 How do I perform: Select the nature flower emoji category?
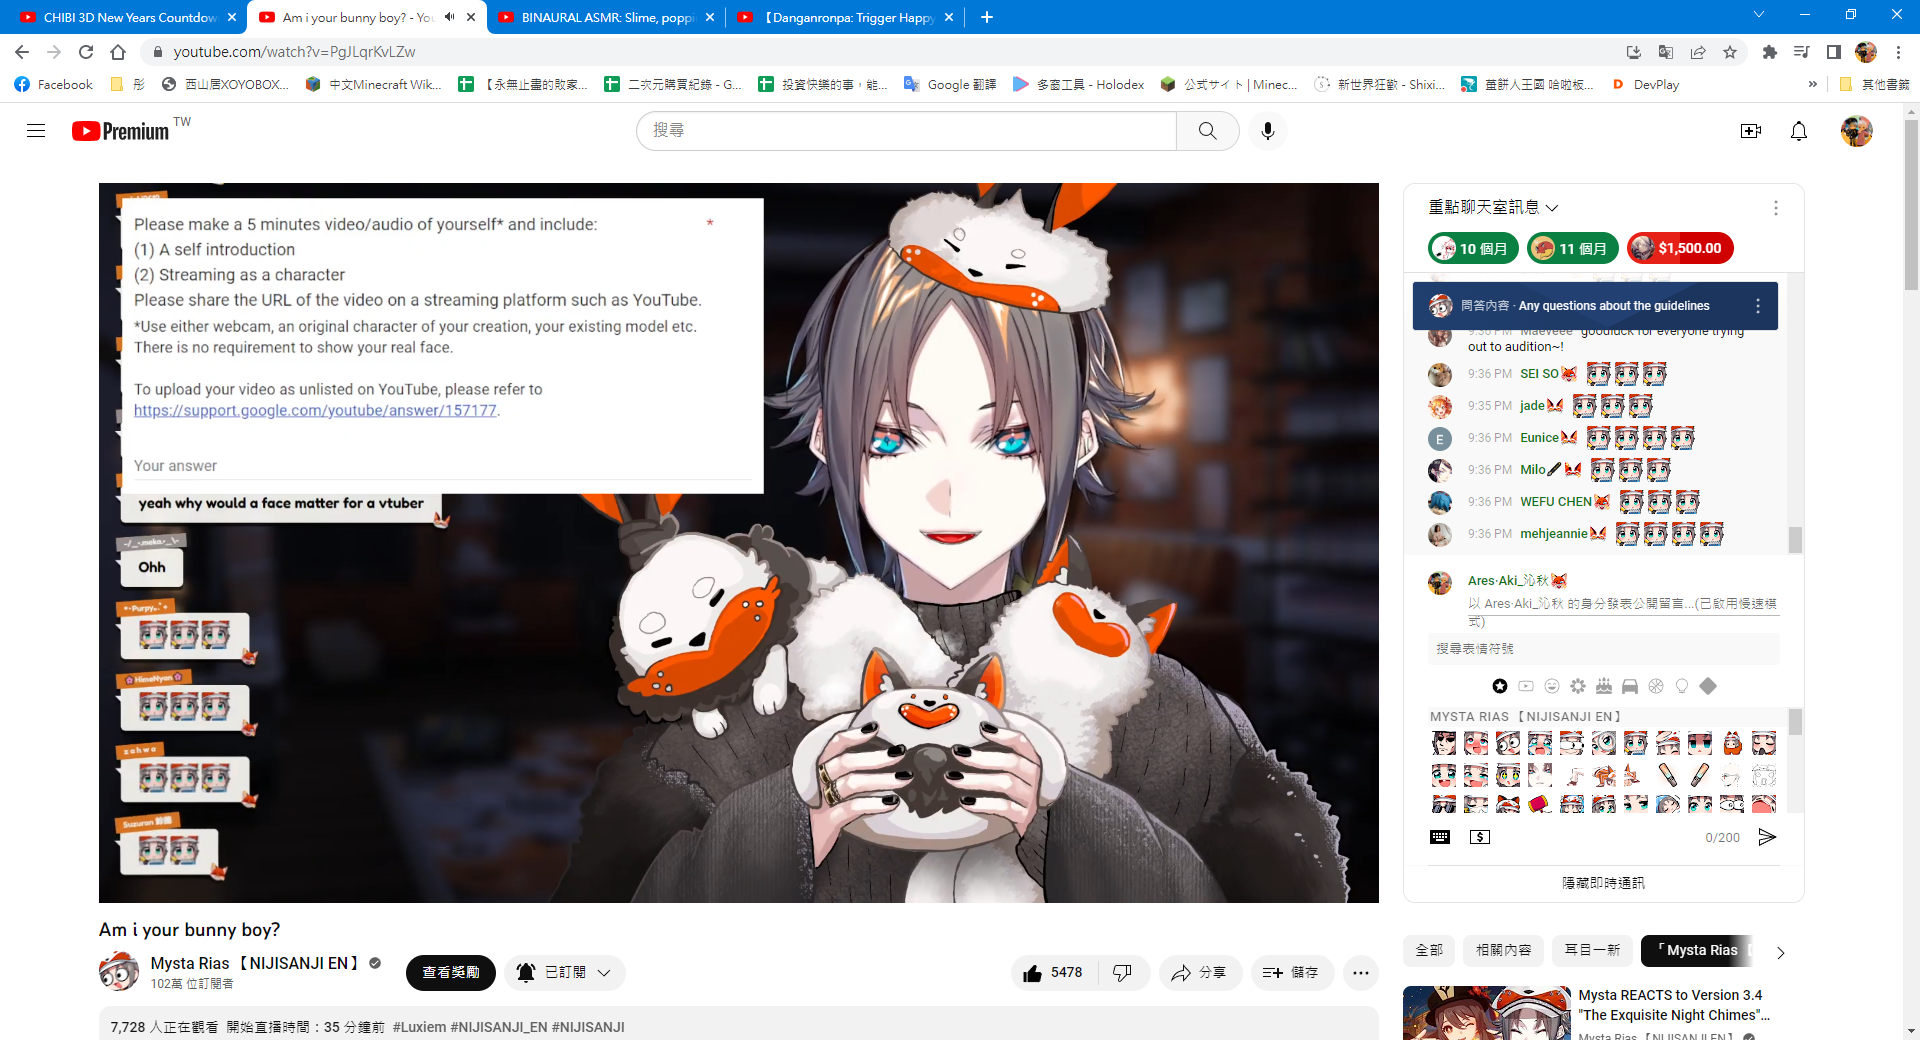[x=1578, y=686]
